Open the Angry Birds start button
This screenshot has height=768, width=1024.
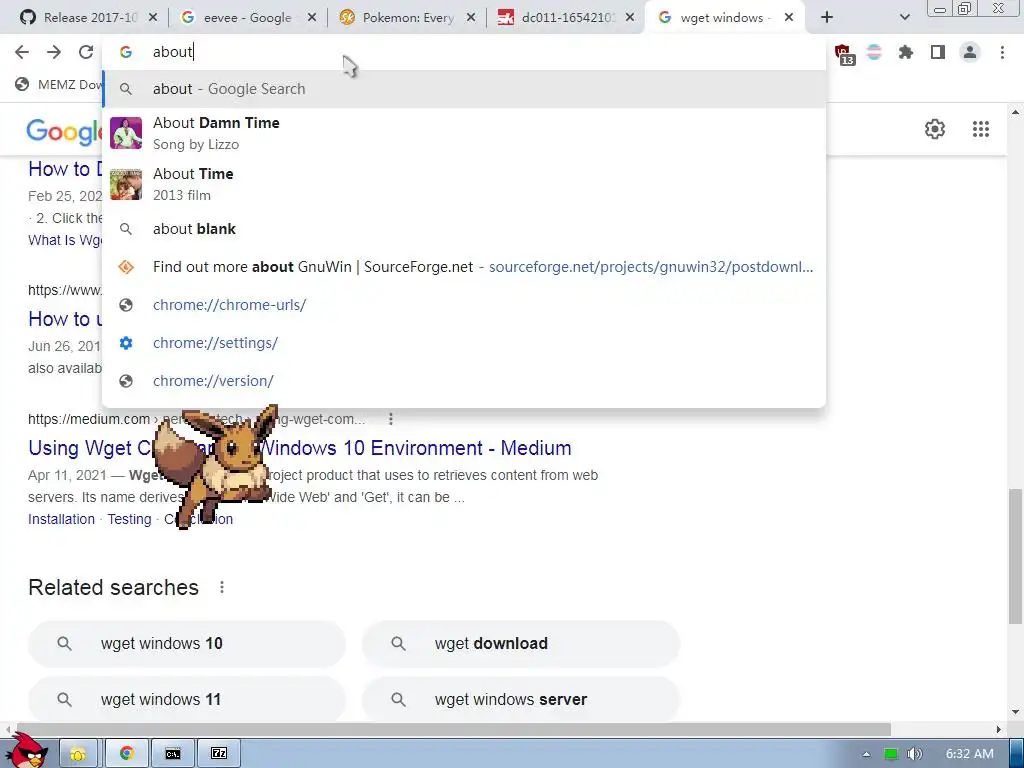(27, 751)
